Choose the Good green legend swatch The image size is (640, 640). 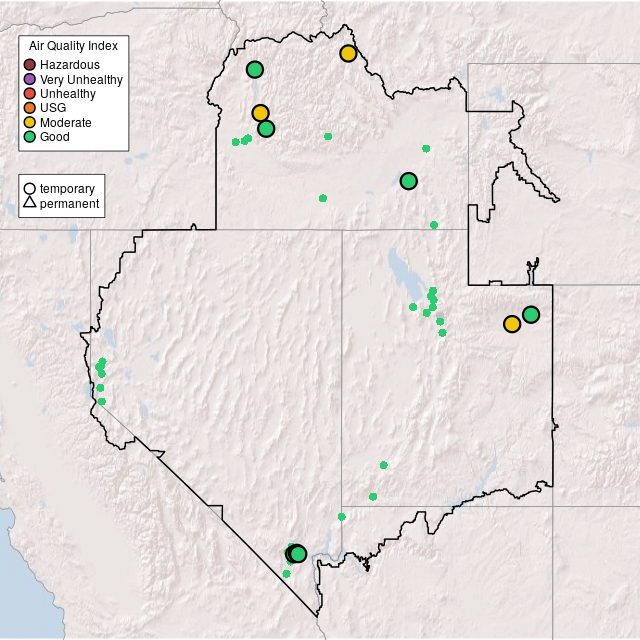coord(30,136)
